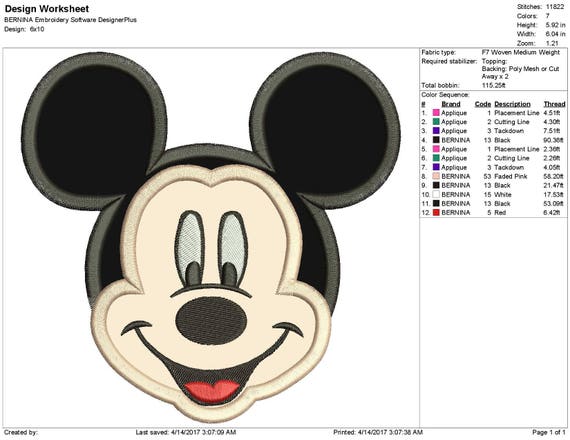Screen dimensions: 570x440
Task: Click the Design Worksheet title
Action: pos(47,9)
